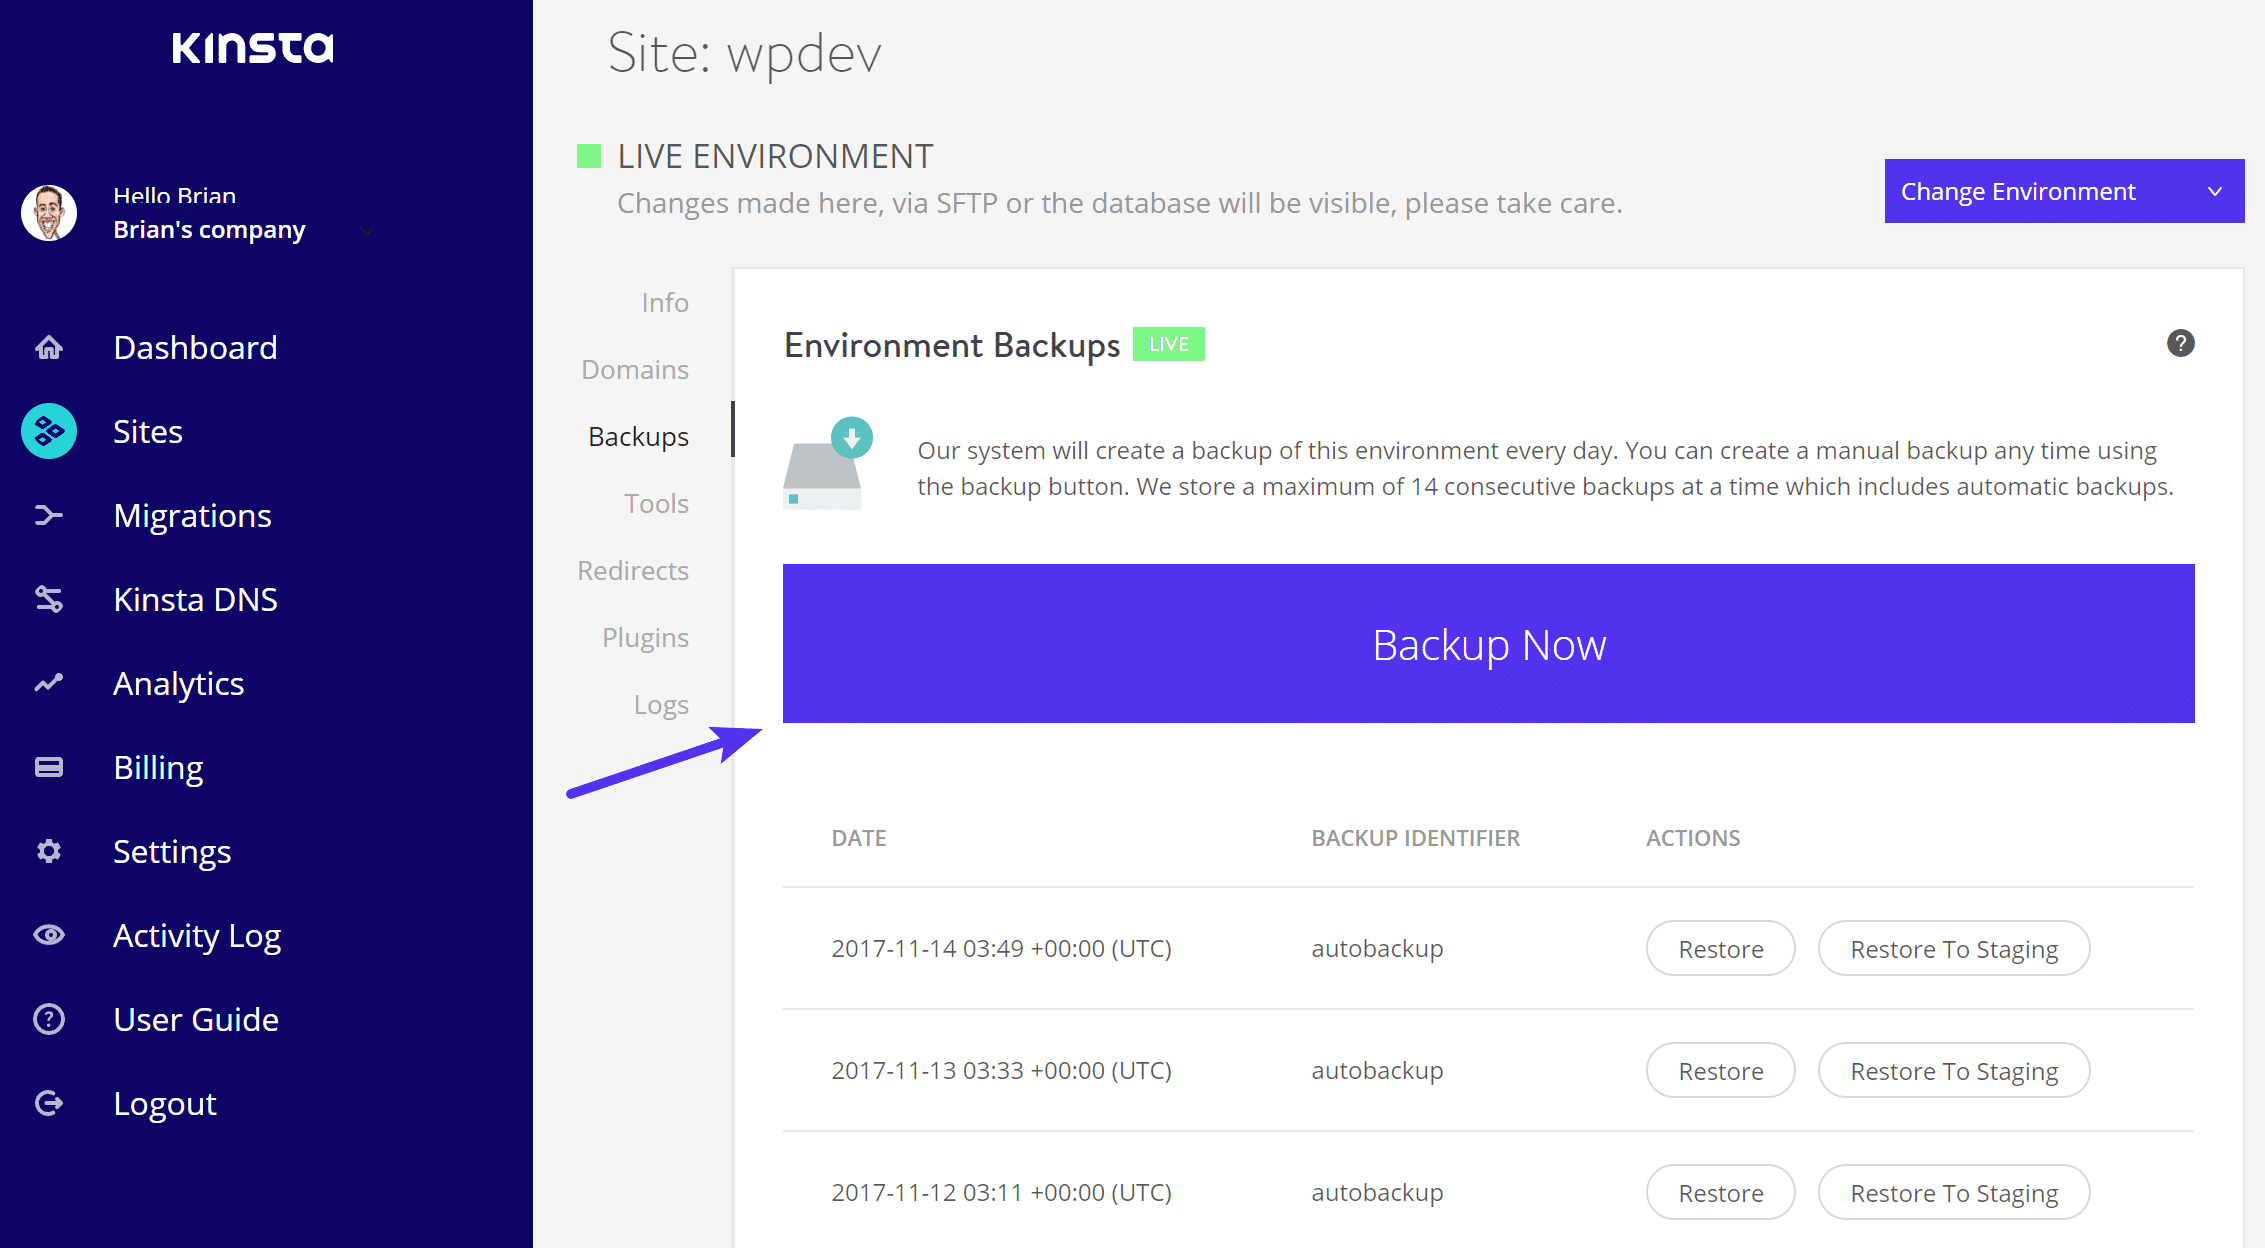This screenshot has width=2265, height=1248.
Task: Click the User Guide question icon
Action: [49, 1019]
